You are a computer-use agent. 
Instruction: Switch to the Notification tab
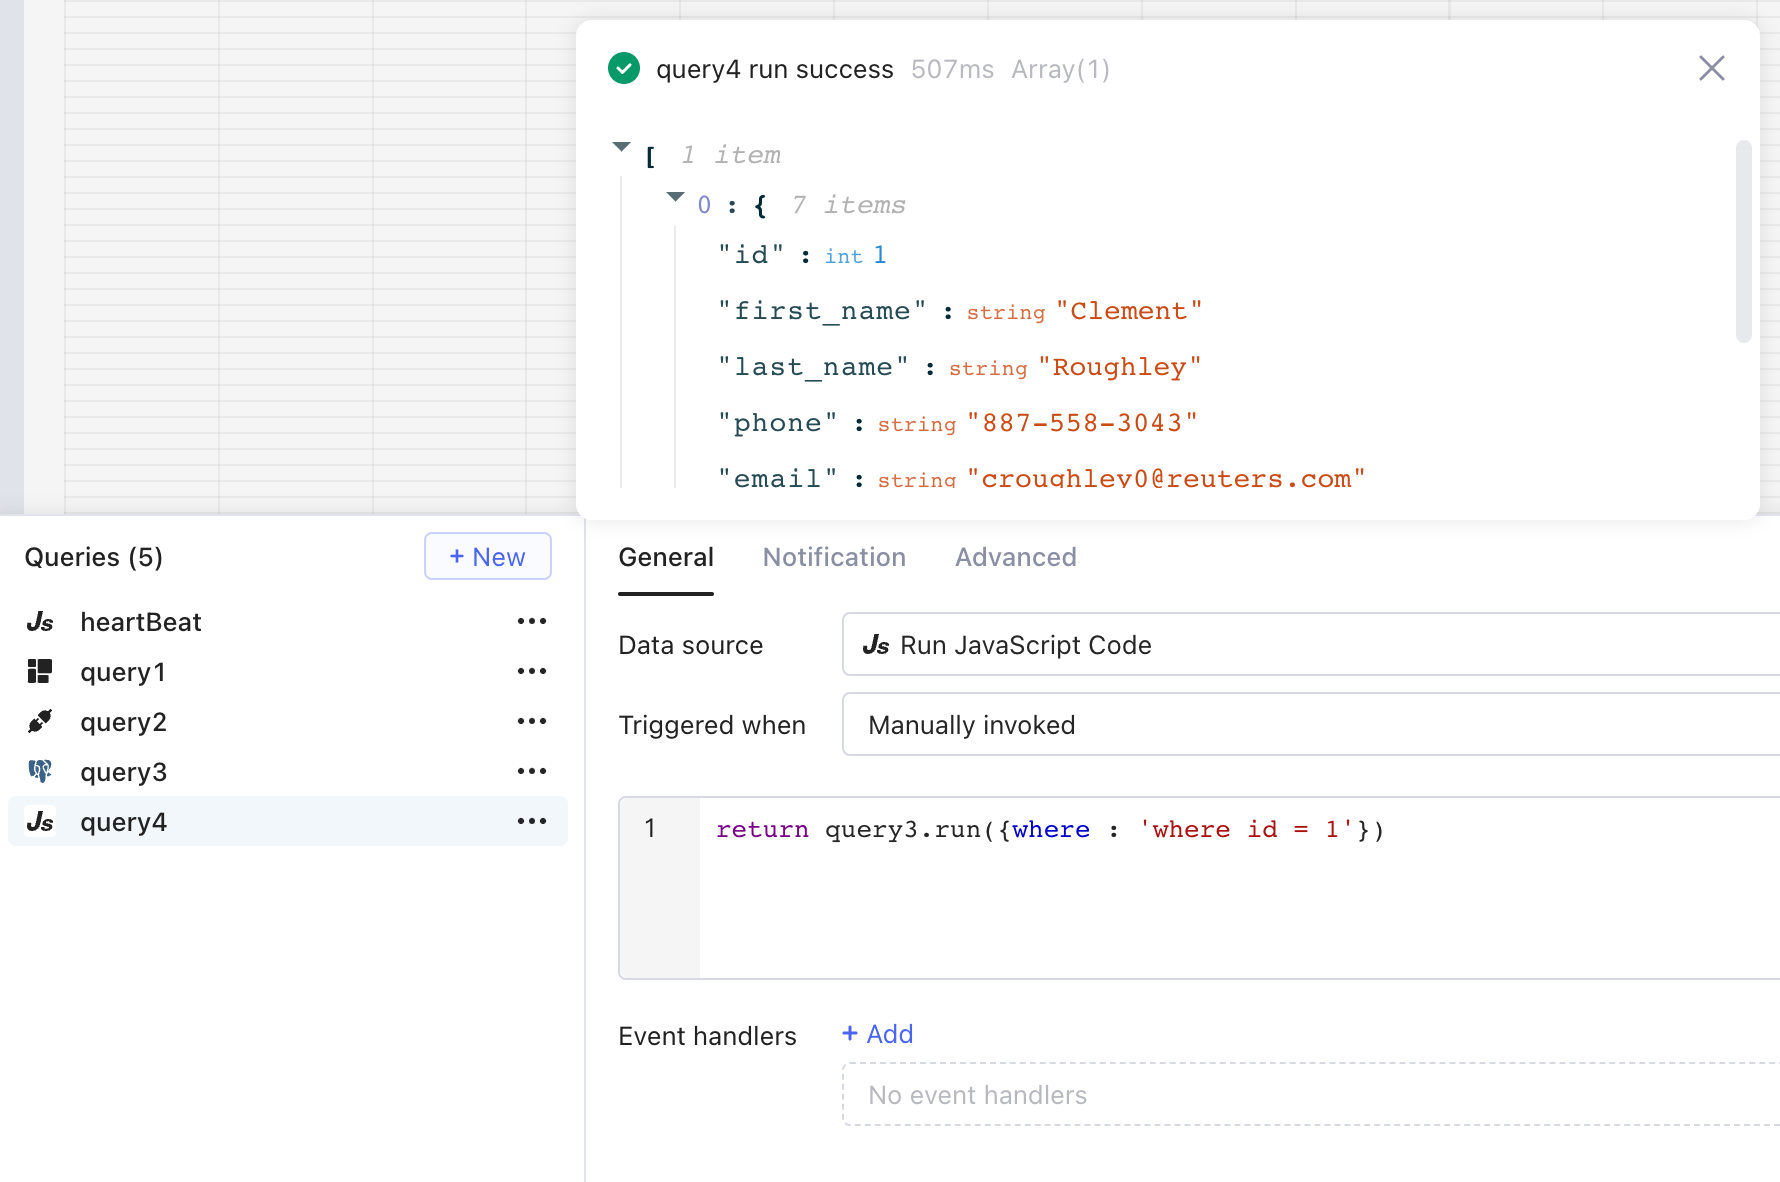[x=834, y=557]
